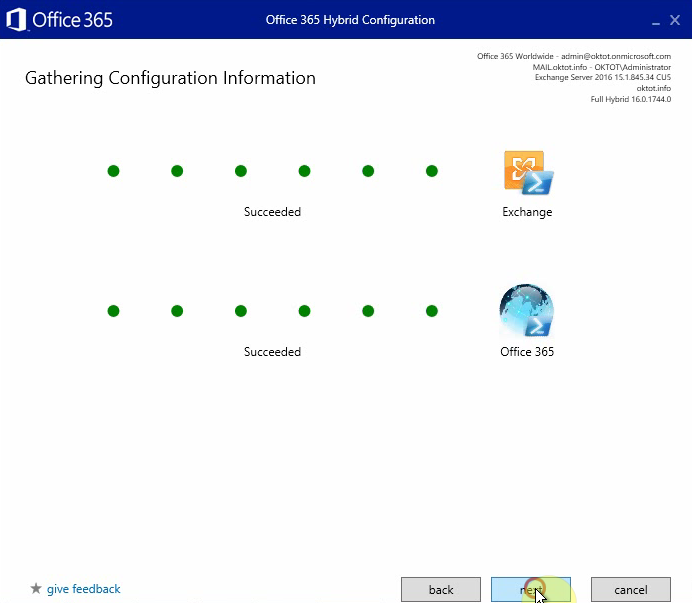The width and height of the screenshot is (692, 603).
Task: Open the give feedback link
Action: coord(83,589)
